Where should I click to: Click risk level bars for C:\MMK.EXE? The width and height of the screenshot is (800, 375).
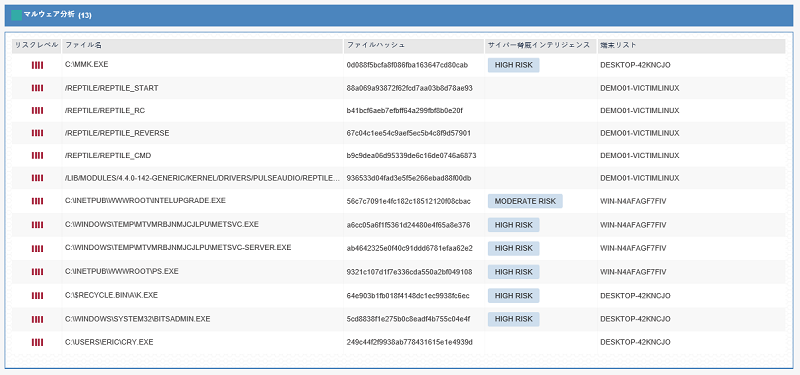click(x=37, y=65)
